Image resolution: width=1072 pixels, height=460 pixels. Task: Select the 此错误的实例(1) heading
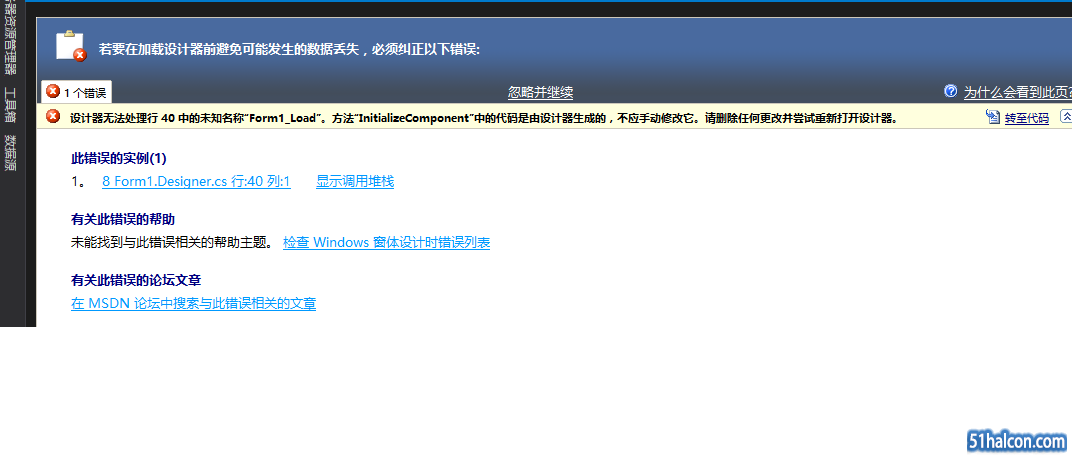(x=119, y=159)
